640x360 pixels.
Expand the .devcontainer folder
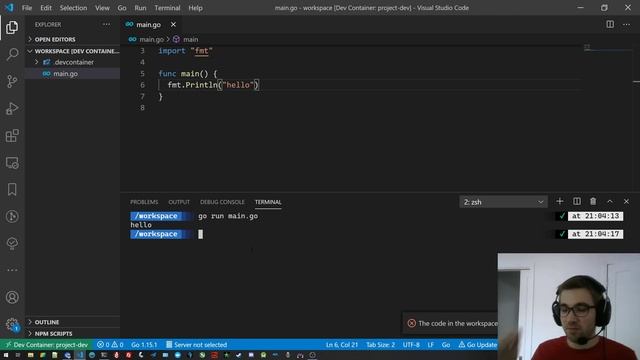pyautogui.click(x=73, y=62)
